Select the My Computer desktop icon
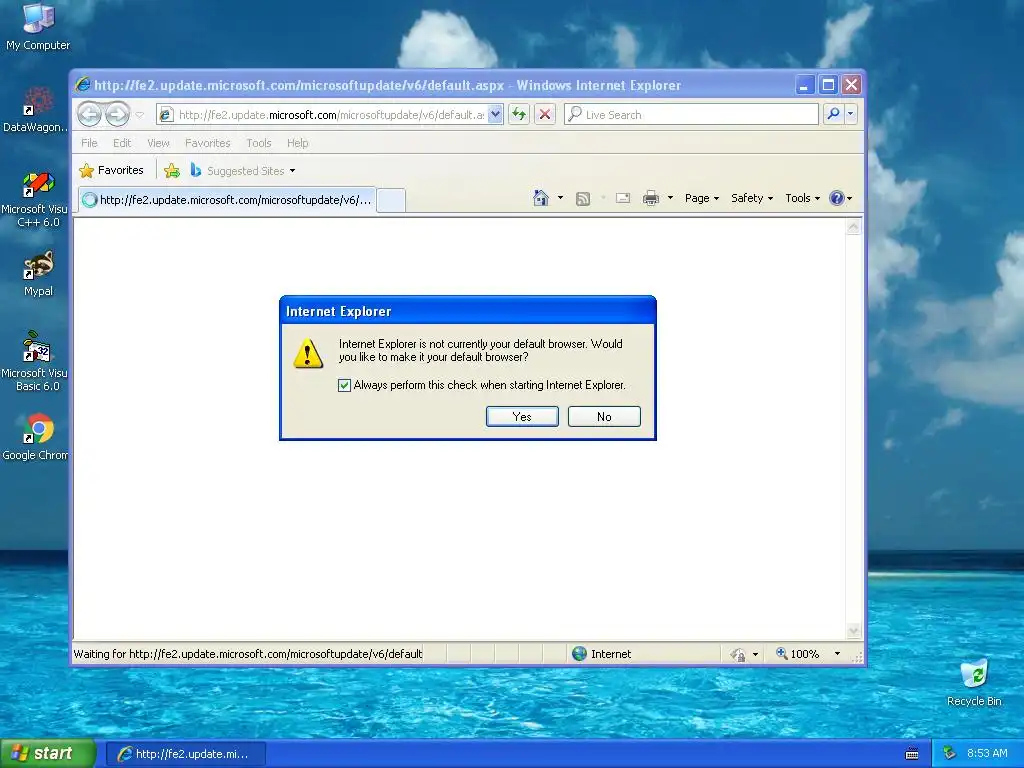The image size is (1024, 768). (38, 27)
